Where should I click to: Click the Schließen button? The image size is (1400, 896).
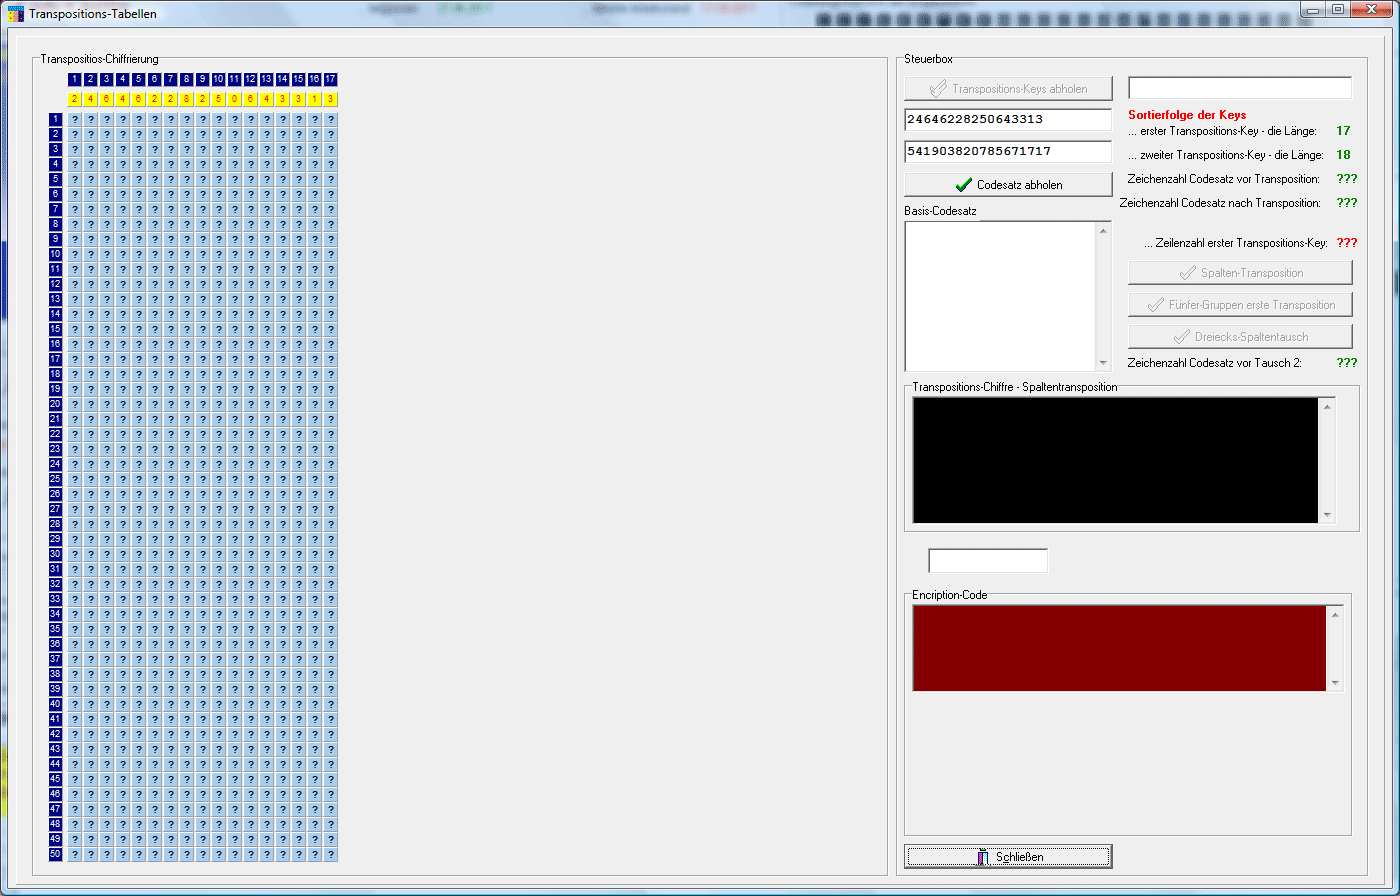(1008, 856)
